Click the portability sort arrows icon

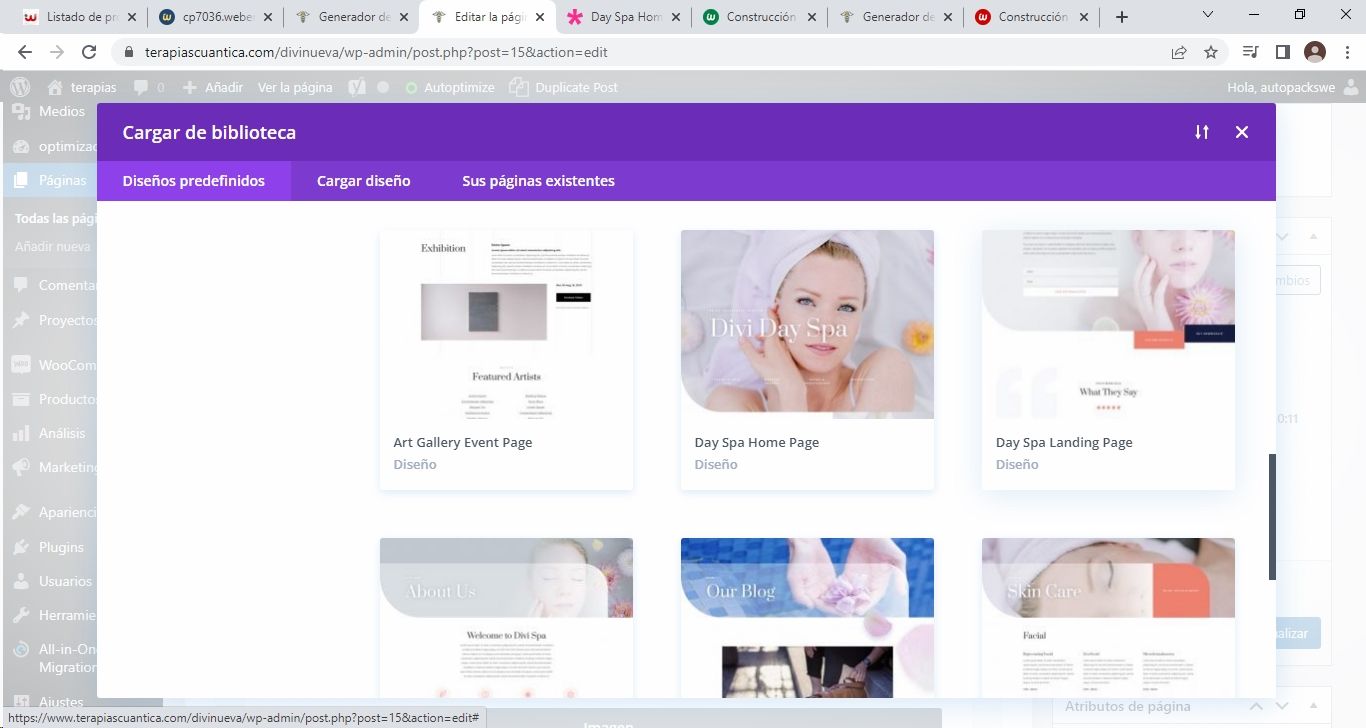[x=1202, y=132]
